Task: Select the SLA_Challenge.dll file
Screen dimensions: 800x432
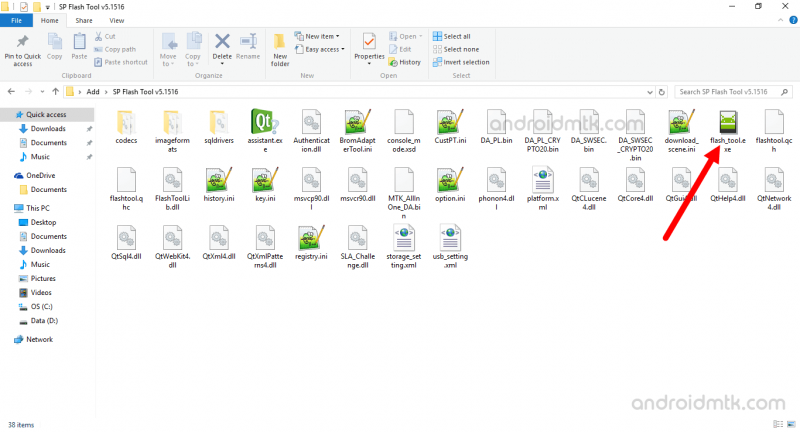Action: point(357,247)
